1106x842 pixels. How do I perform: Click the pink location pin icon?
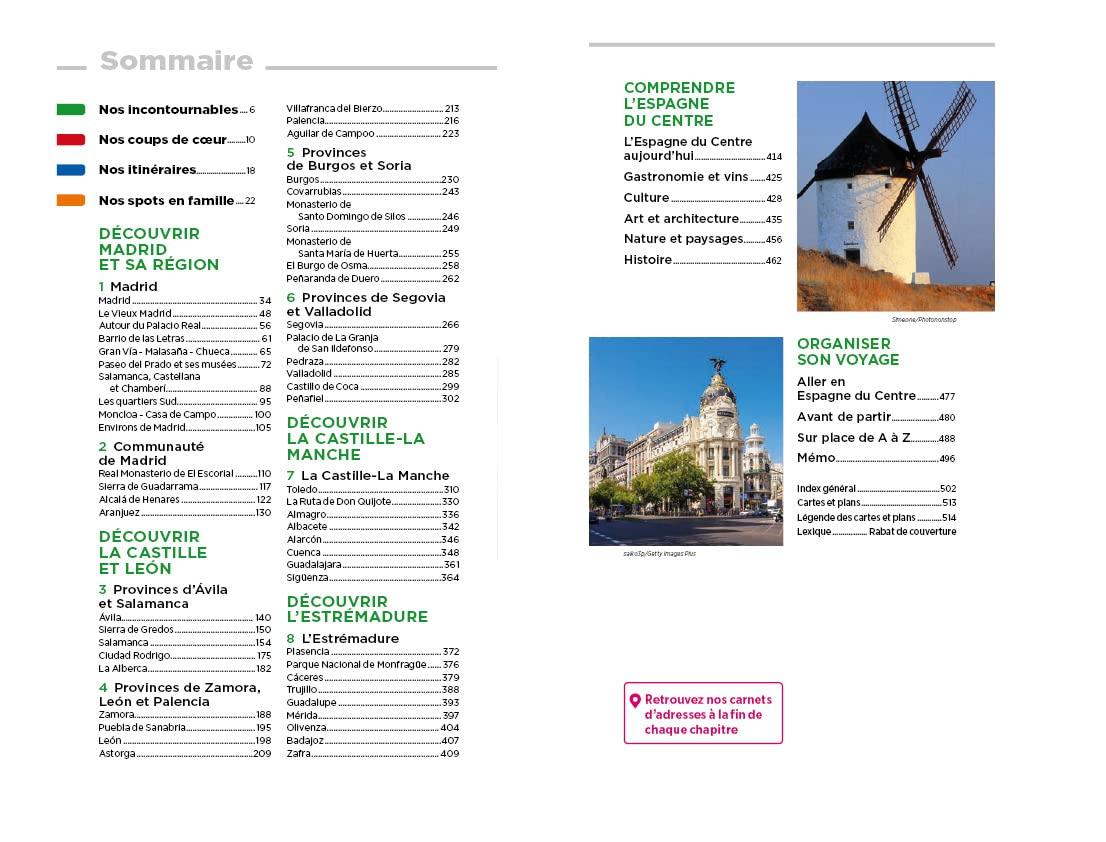click(636, 700)
